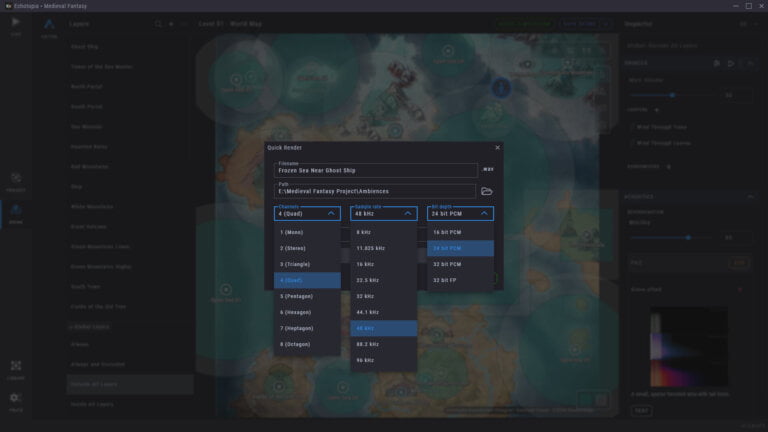Select the Outside All Layers row

pos(130,384)
